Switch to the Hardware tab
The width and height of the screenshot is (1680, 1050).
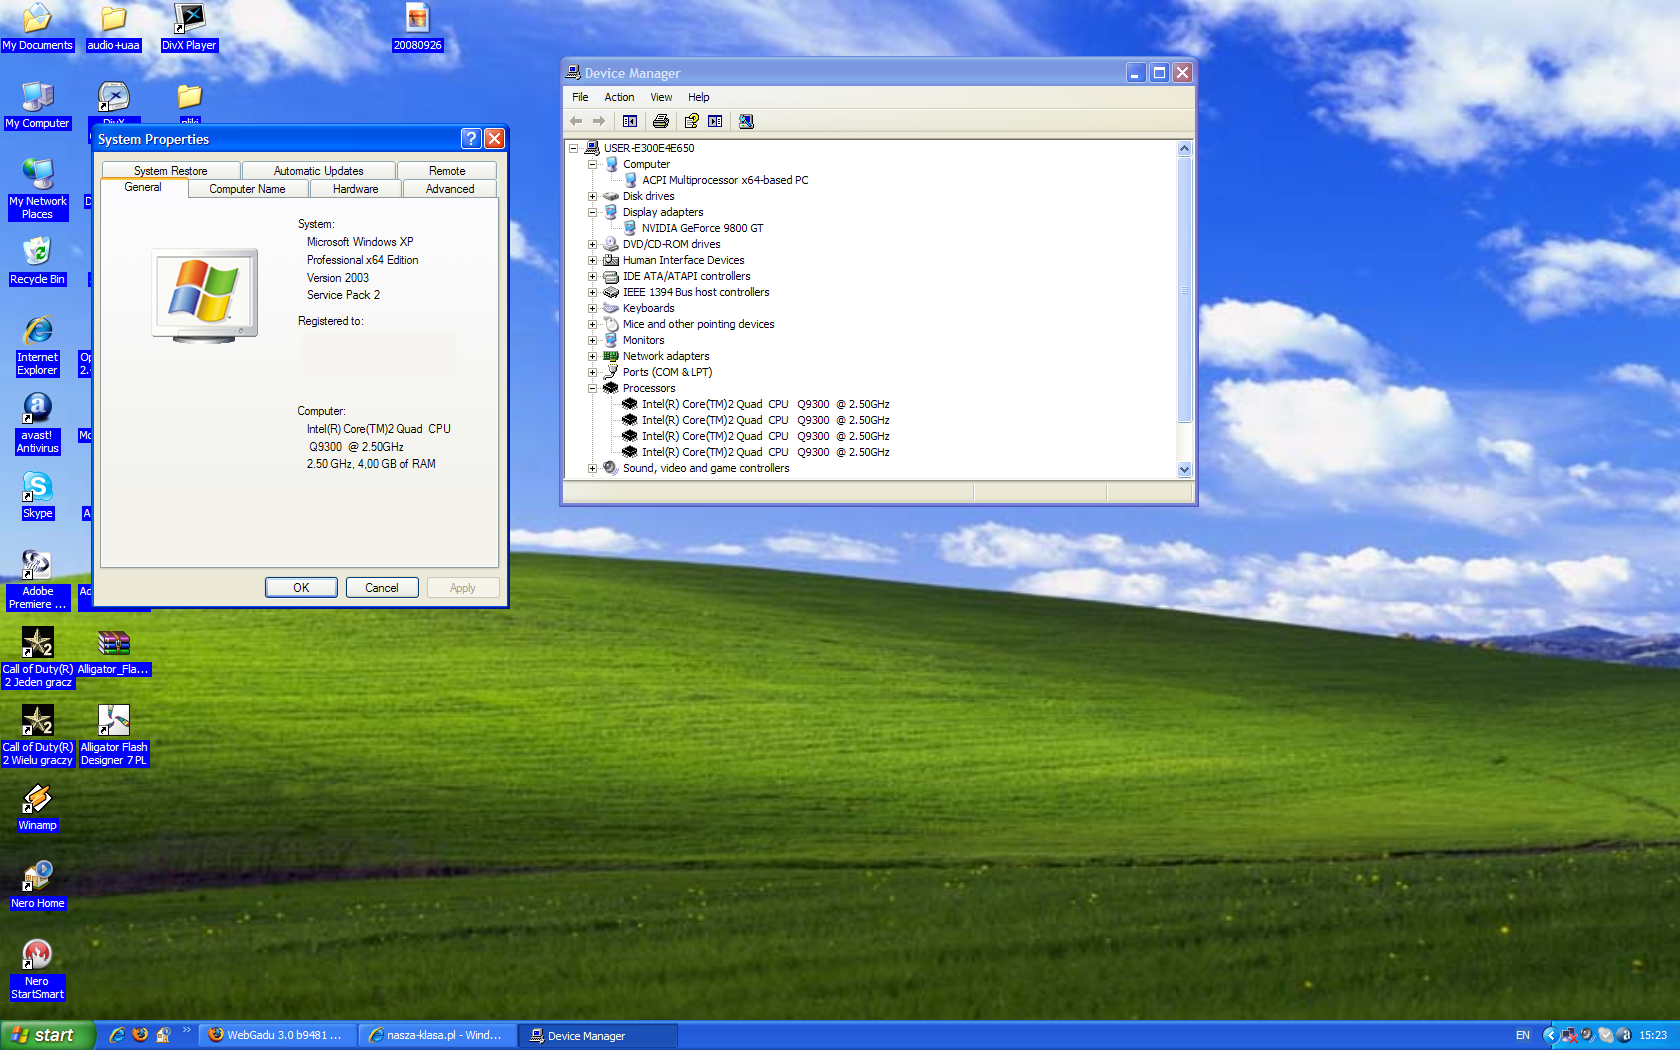(355, 189)
